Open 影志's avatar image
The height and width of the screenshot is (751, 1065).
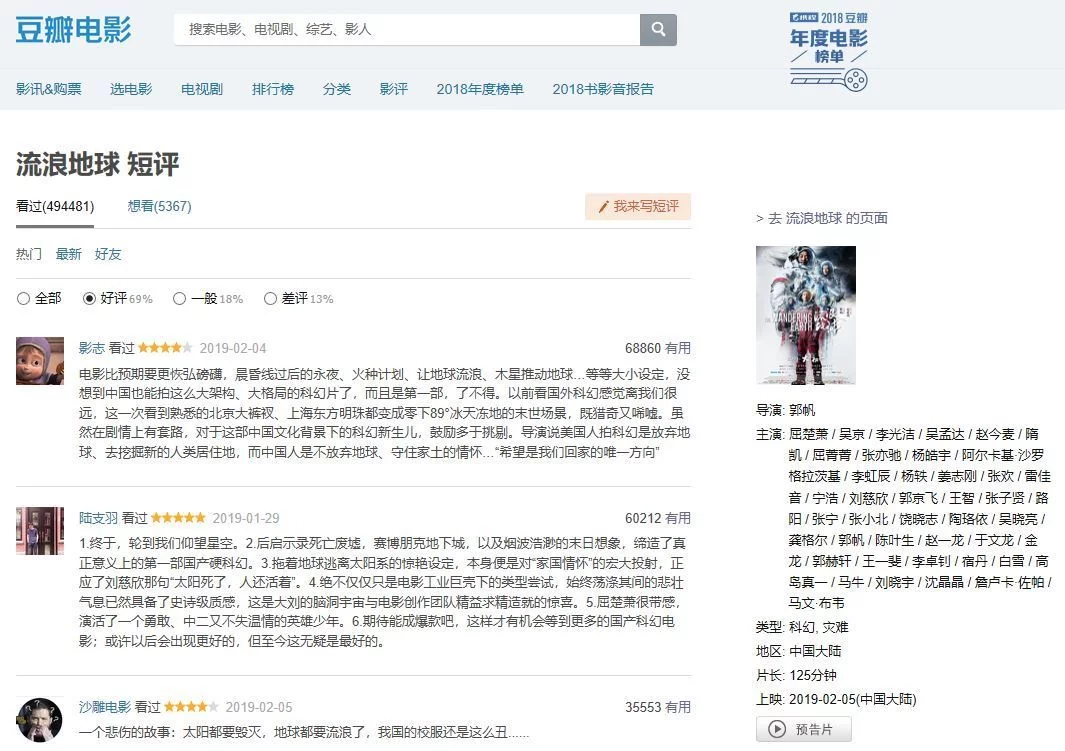40,361
